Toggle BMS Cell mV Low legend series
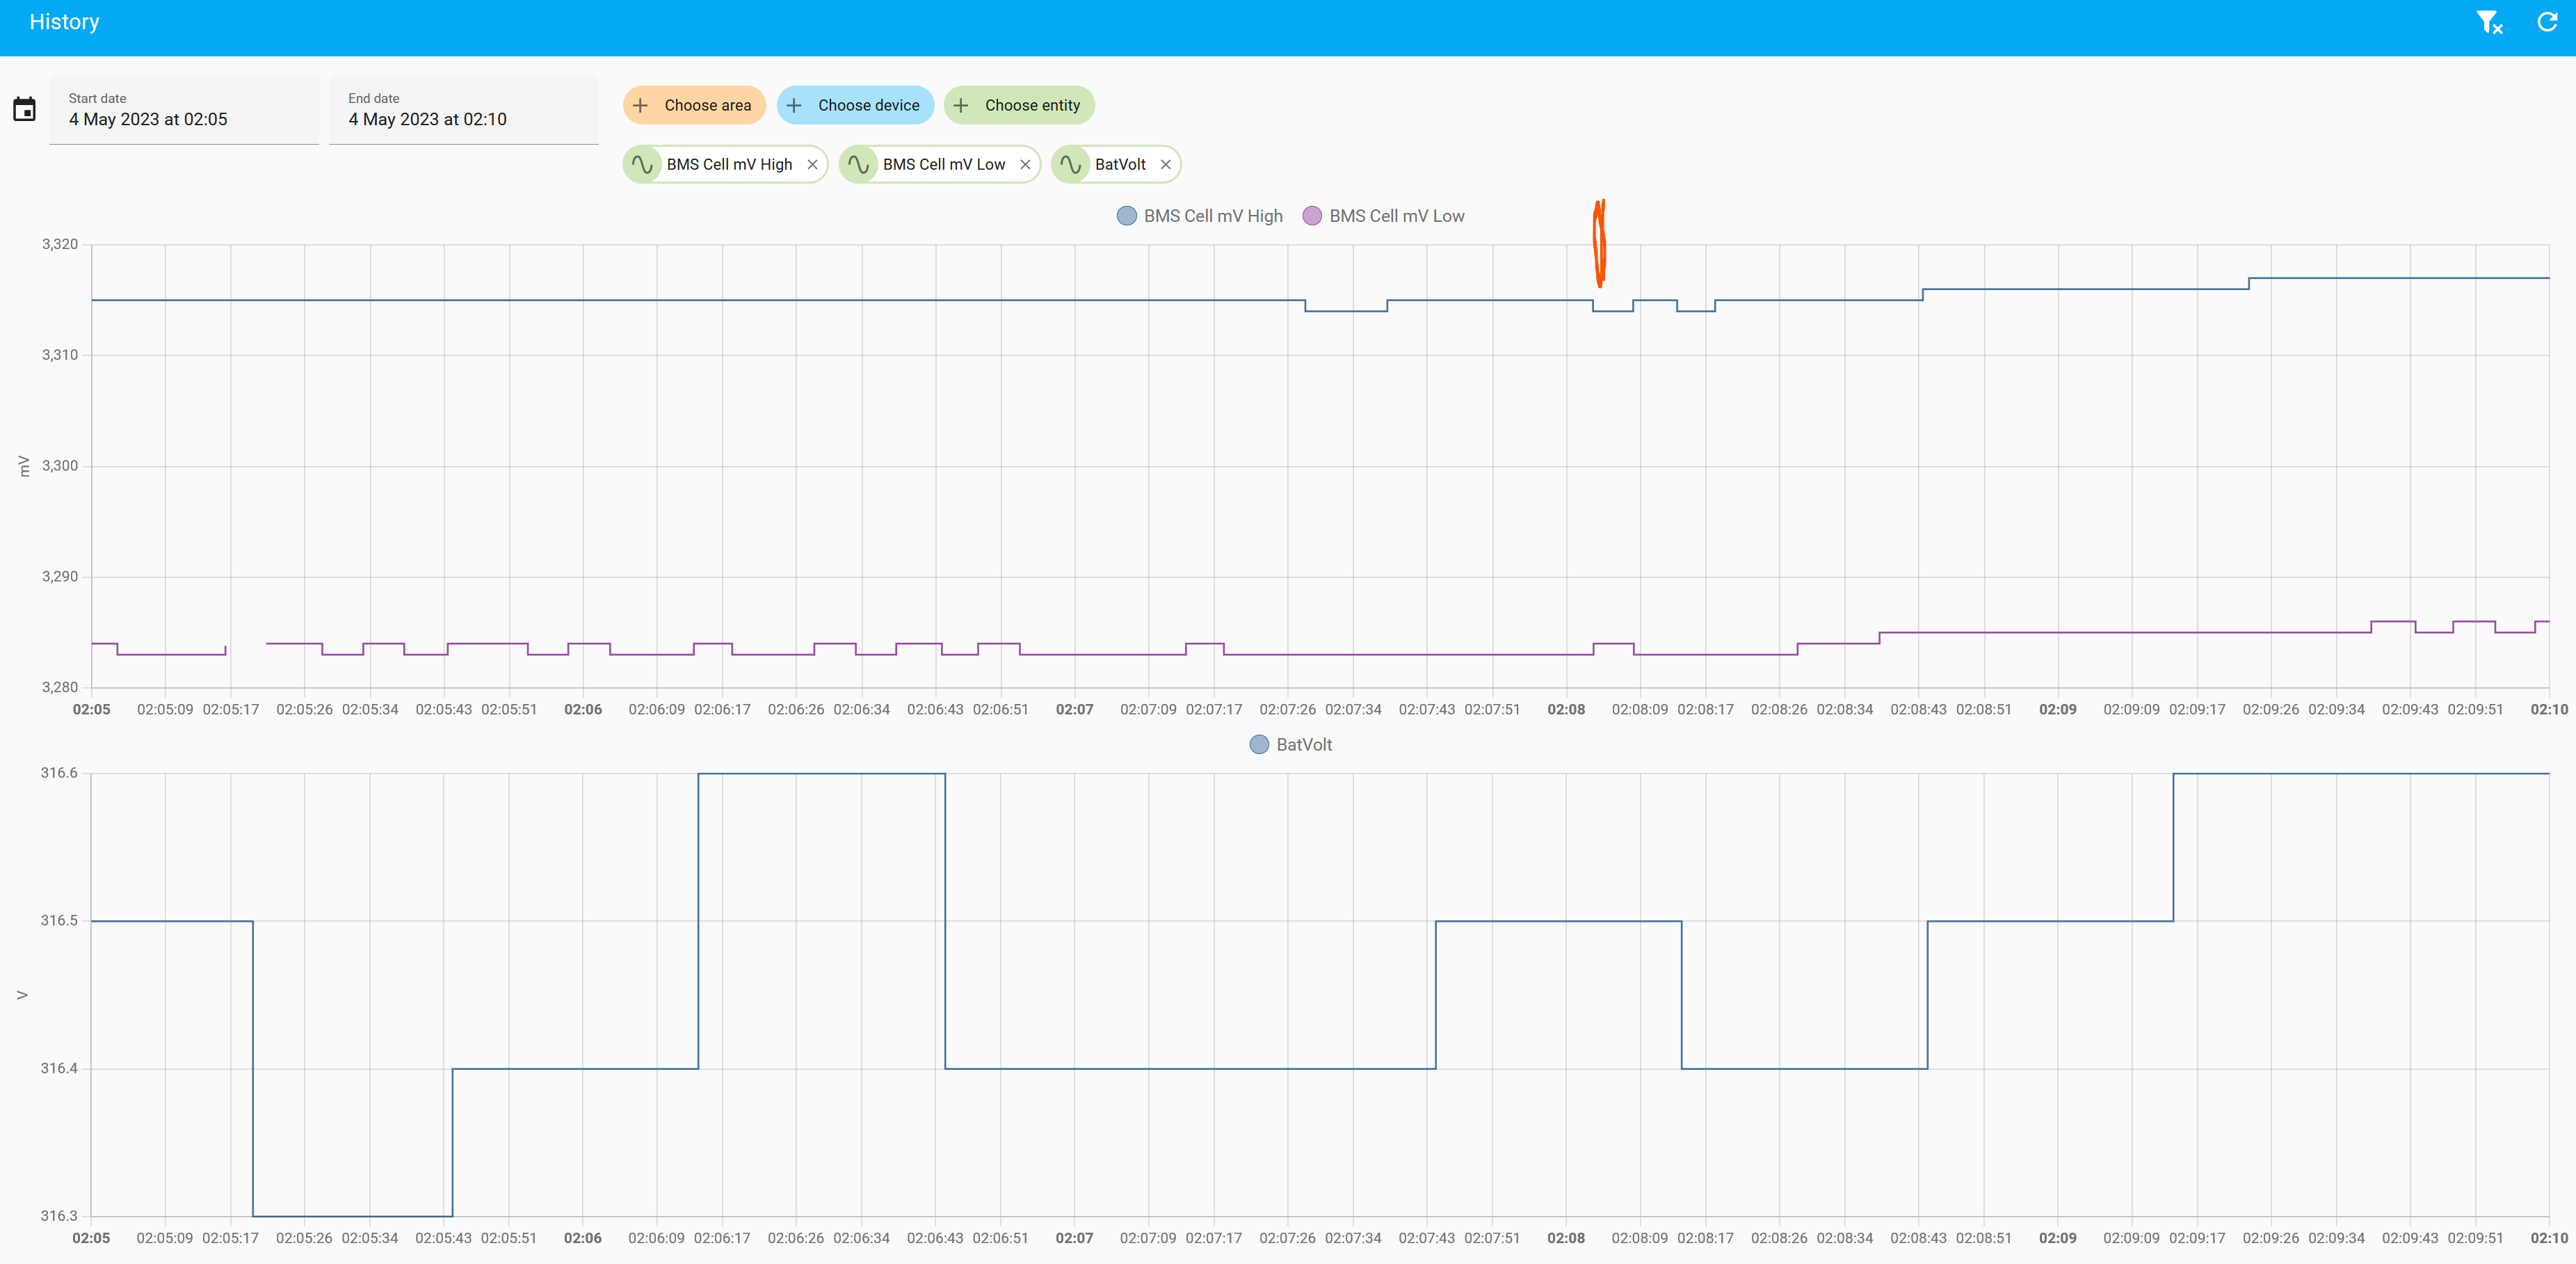This screenshot has height=1264, width=2576. click(x=1396, y=216)
